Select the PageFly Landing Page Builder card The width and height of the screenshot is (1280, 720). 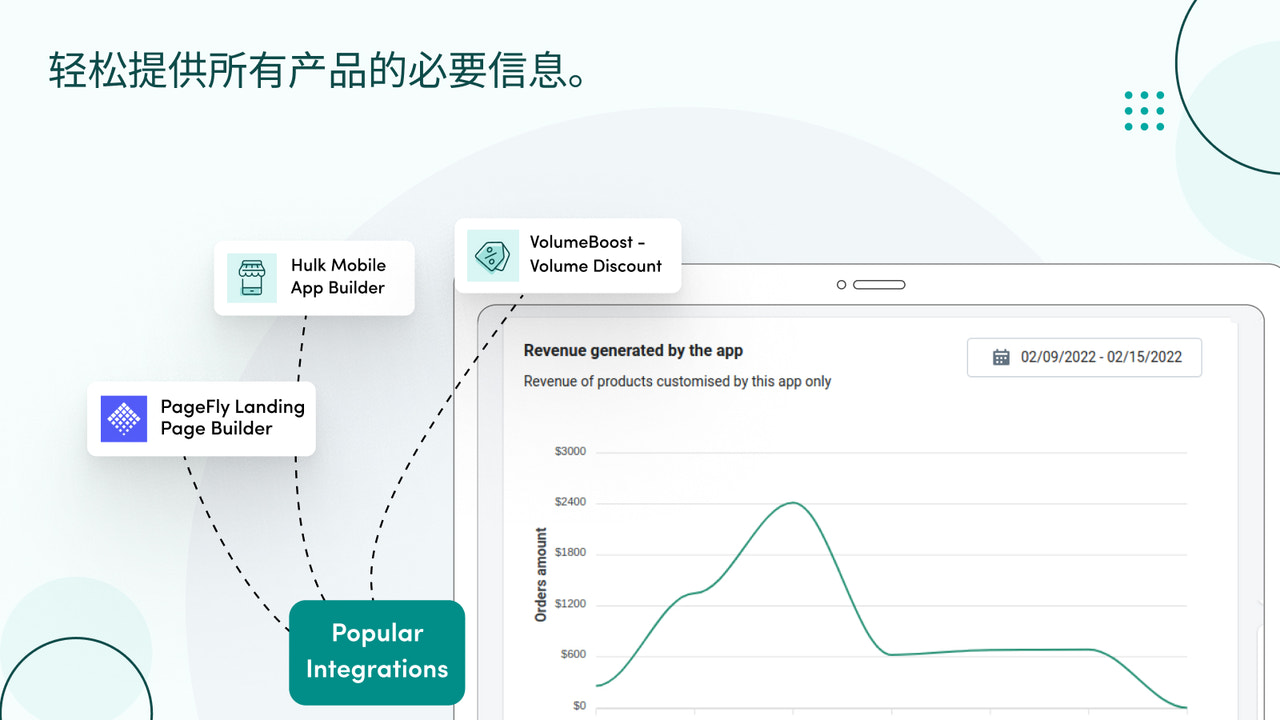201,418
